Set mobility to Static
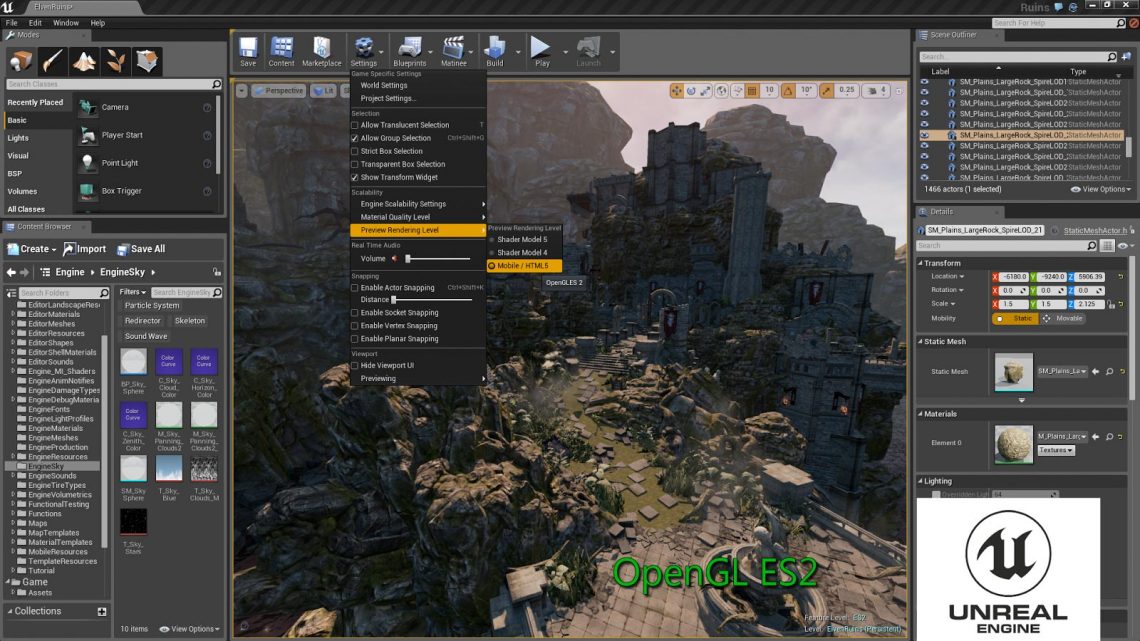This screenshot has height=641, width=1140. click(1016, 319)
